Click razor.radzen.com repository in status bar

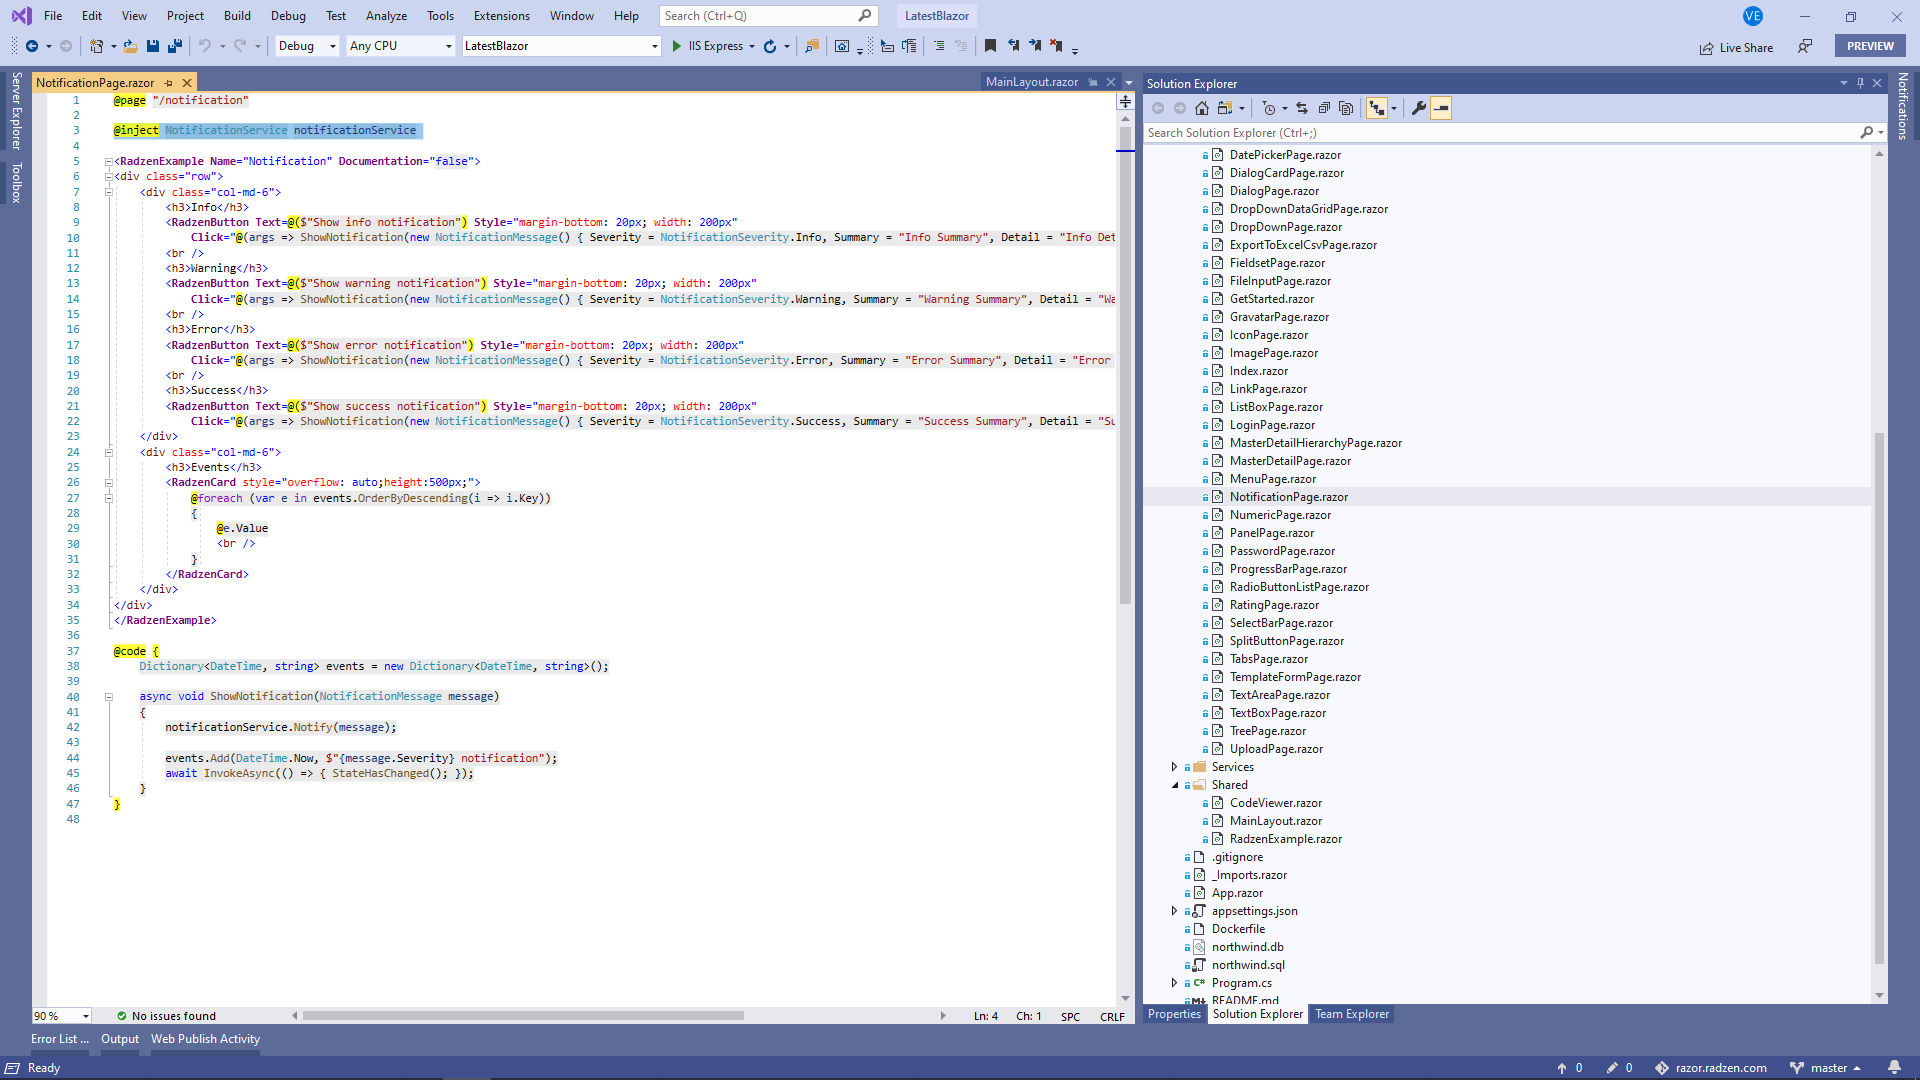point(1711,1068)
